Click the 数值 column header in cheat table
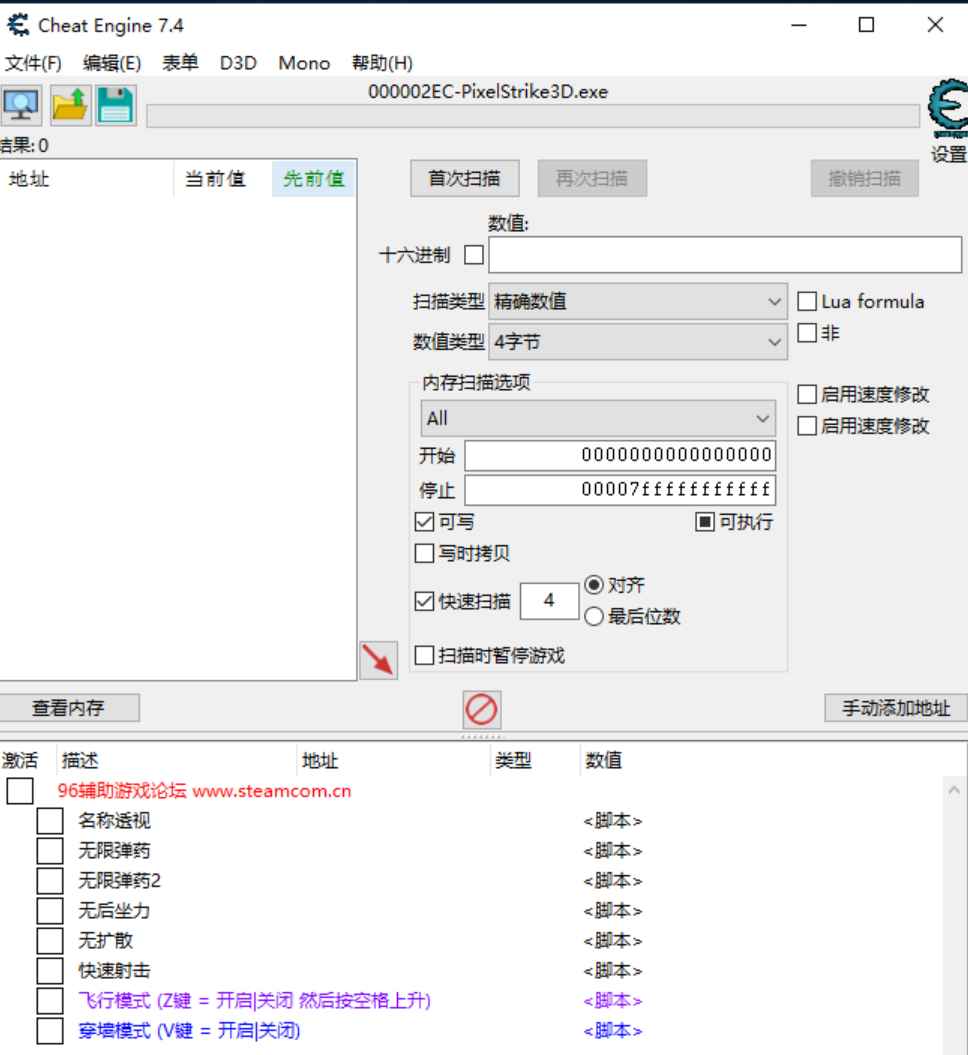Screen dimensions: 968x1055 tap(603, 760)
